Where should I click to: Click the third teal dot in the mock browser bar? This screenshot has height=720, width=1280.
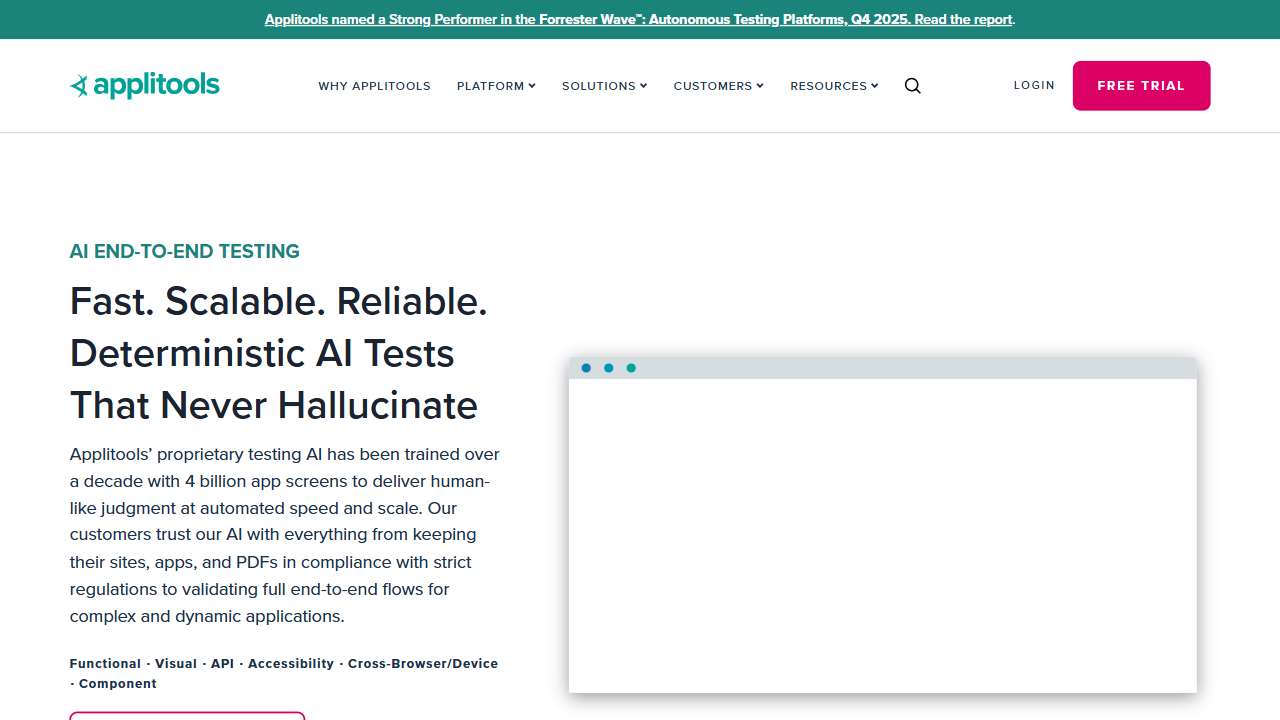[x=631, y=368]
